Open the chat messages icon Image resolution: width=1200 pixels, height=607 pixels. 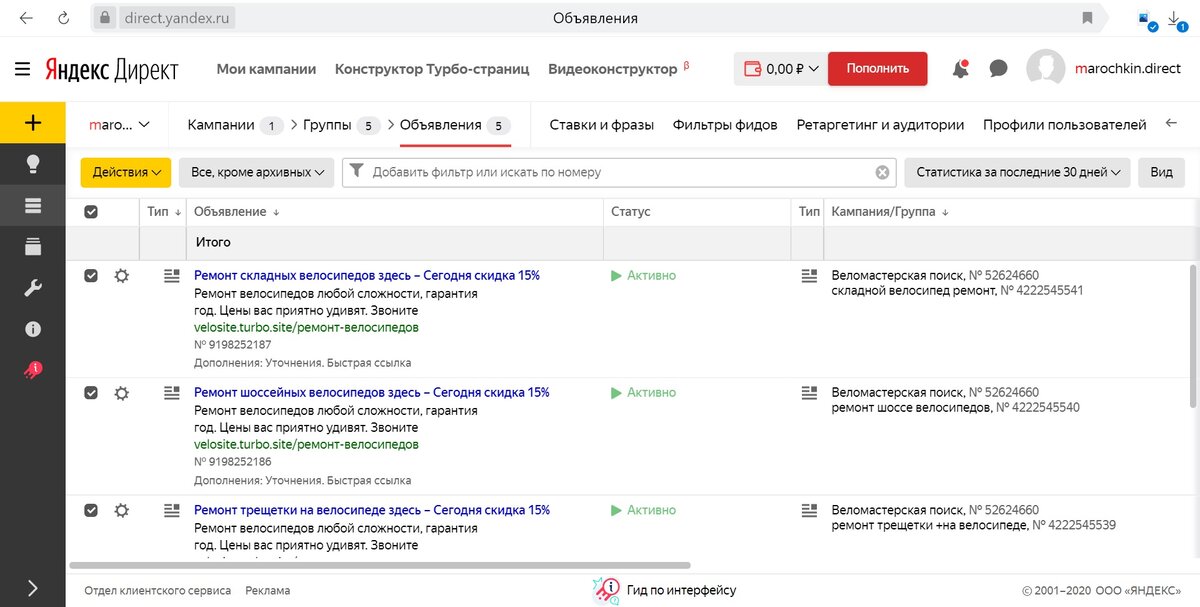[998, 69]
